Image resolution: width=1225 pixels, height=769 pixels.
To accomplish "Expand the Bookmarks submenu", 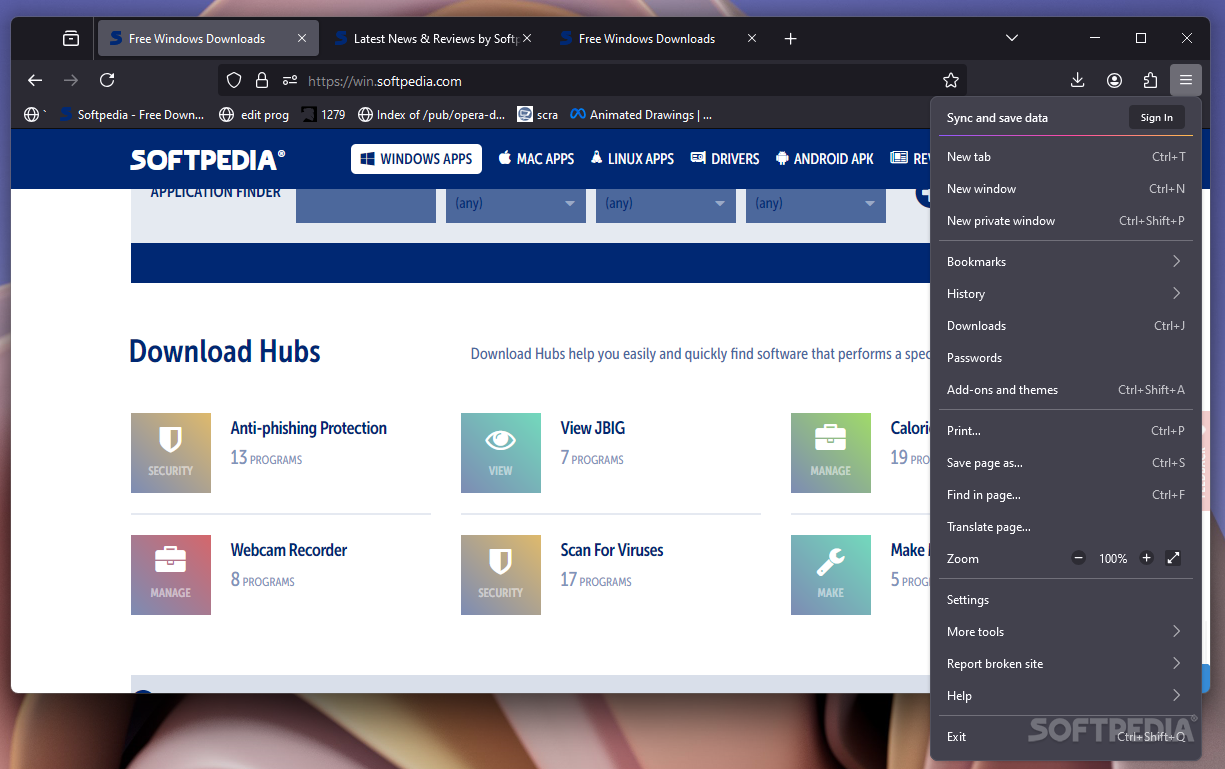I will click(x=1066, y=262).
